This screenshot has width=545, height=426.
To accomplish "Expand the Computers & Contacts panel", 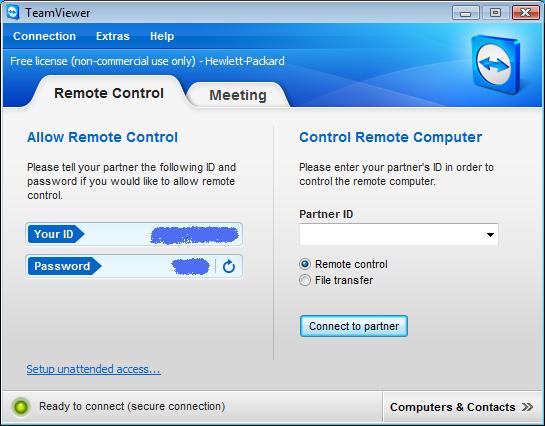I will pyautogui.click(x=462, y=407).
